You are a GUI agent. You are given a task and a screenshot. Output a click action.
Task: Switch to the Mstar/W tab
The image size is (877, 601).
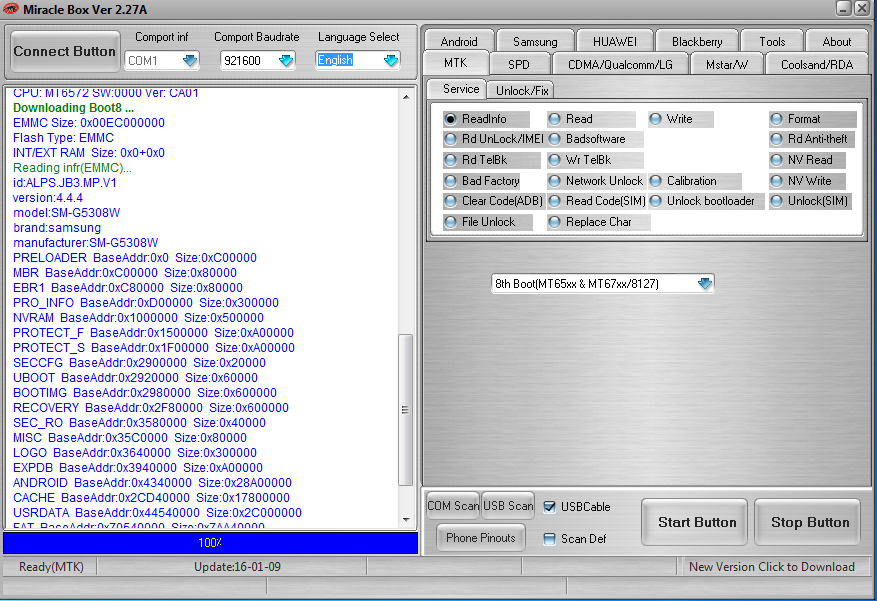click(x=726, y=64)
